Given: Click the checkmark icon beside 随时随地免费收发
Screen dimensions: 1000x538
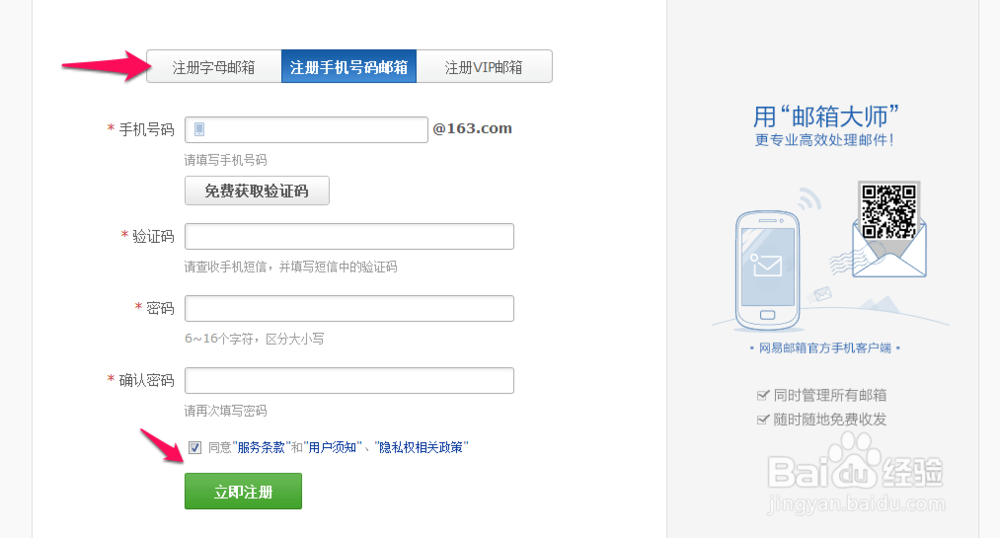Looking at the screenshot, I should pos(762,419).
